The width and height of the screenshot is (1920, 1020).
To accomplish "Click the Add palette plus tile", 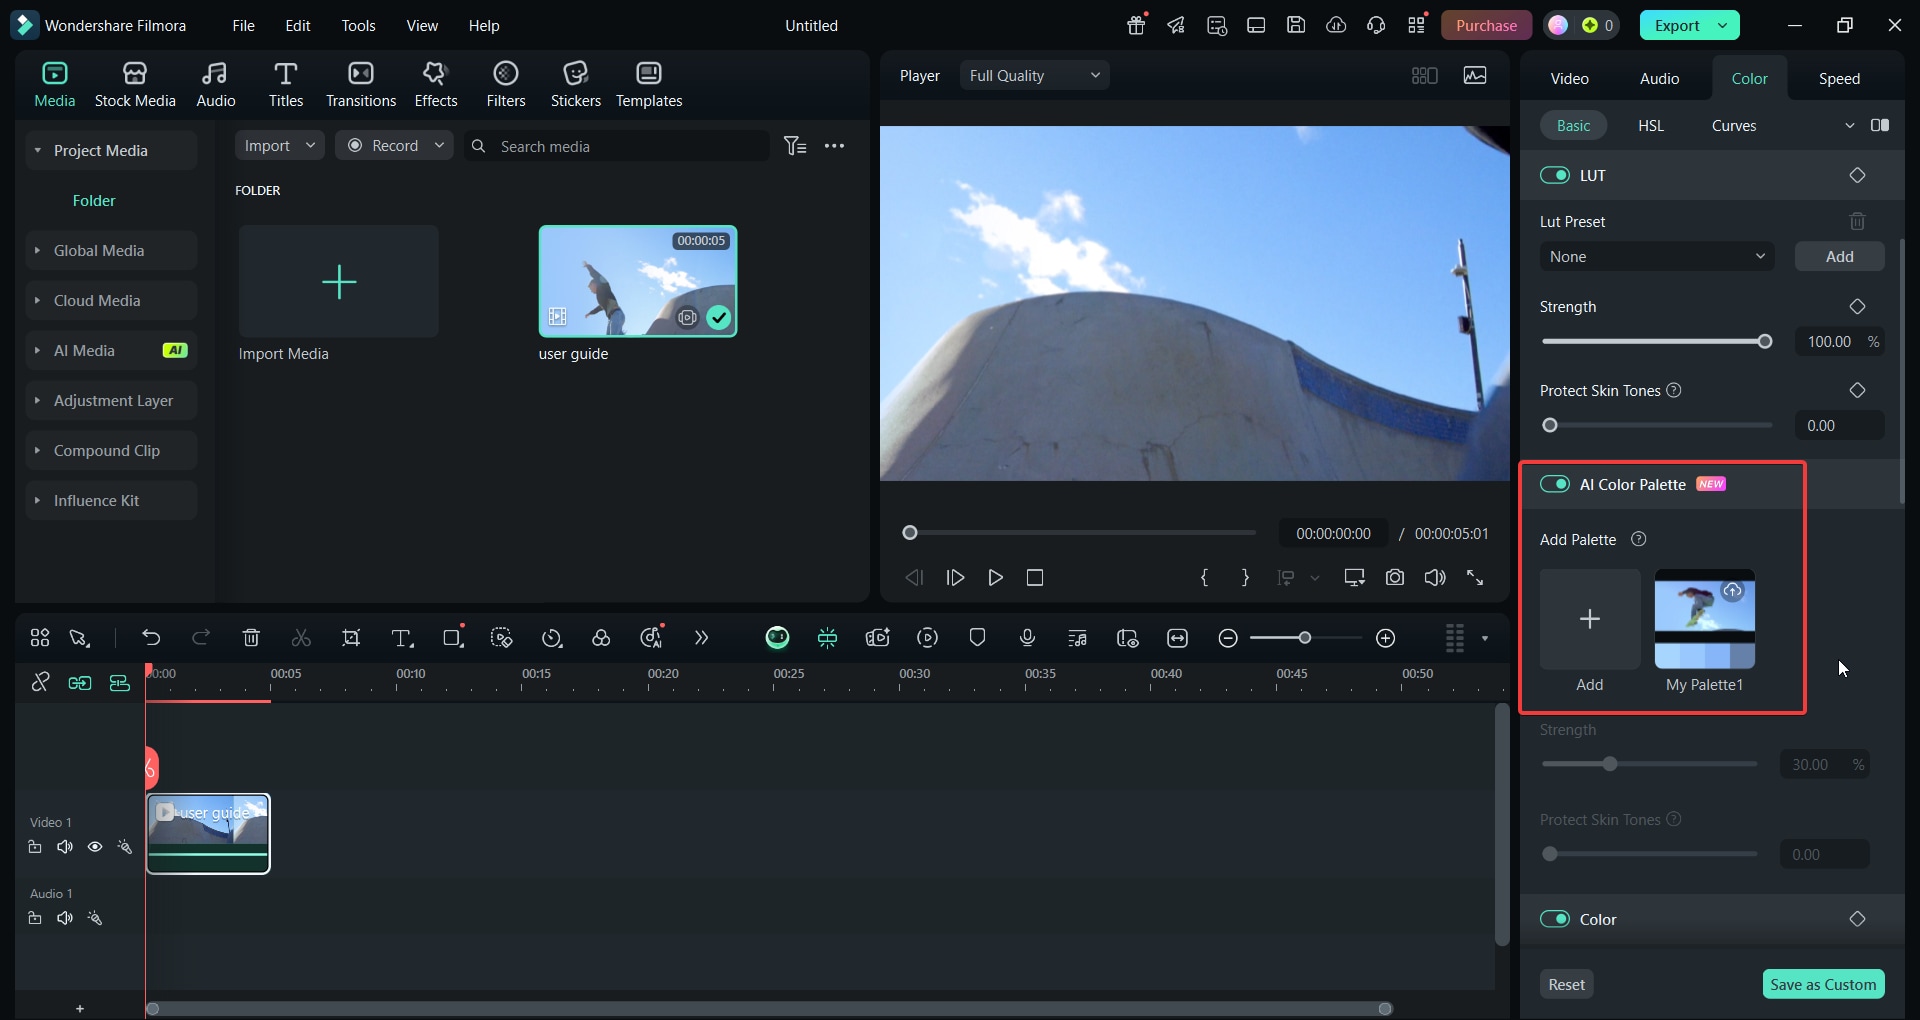I will (1589, 619).
